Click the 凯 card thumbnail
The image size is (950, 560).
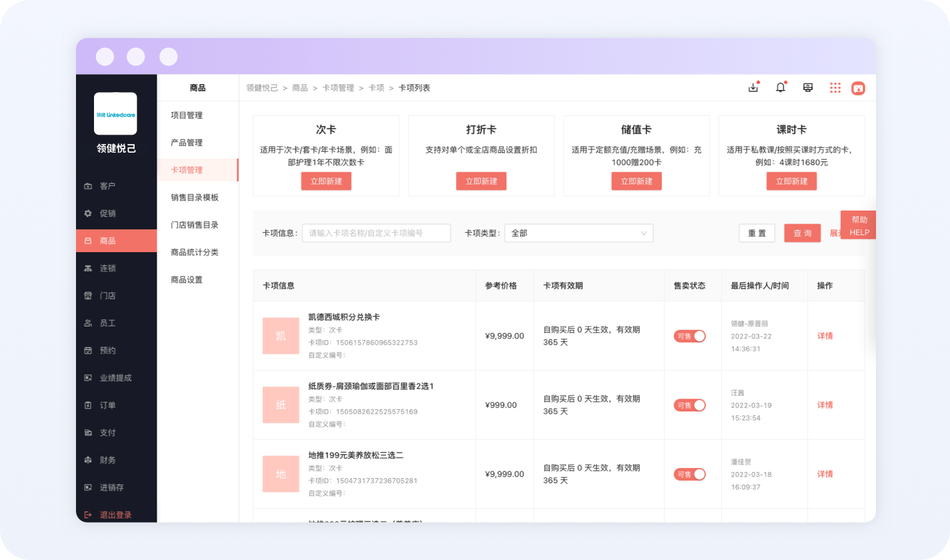(x=281, y=336)
